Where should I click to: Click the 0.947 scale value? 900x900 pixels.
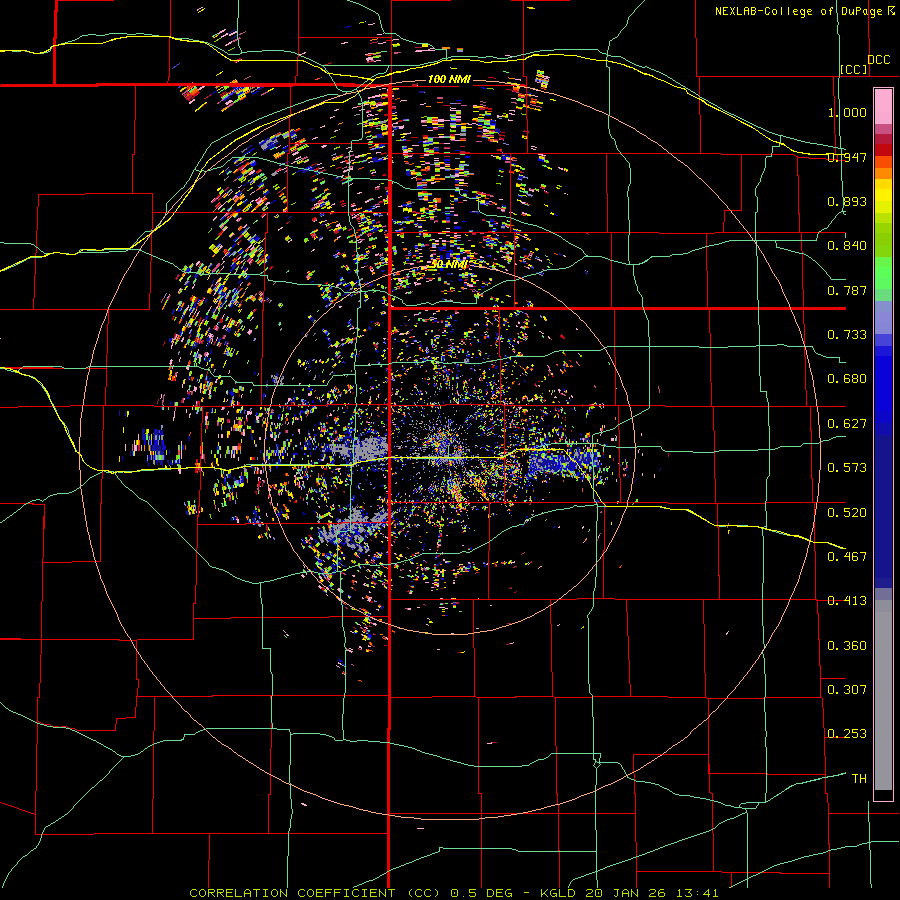[847, 157]
